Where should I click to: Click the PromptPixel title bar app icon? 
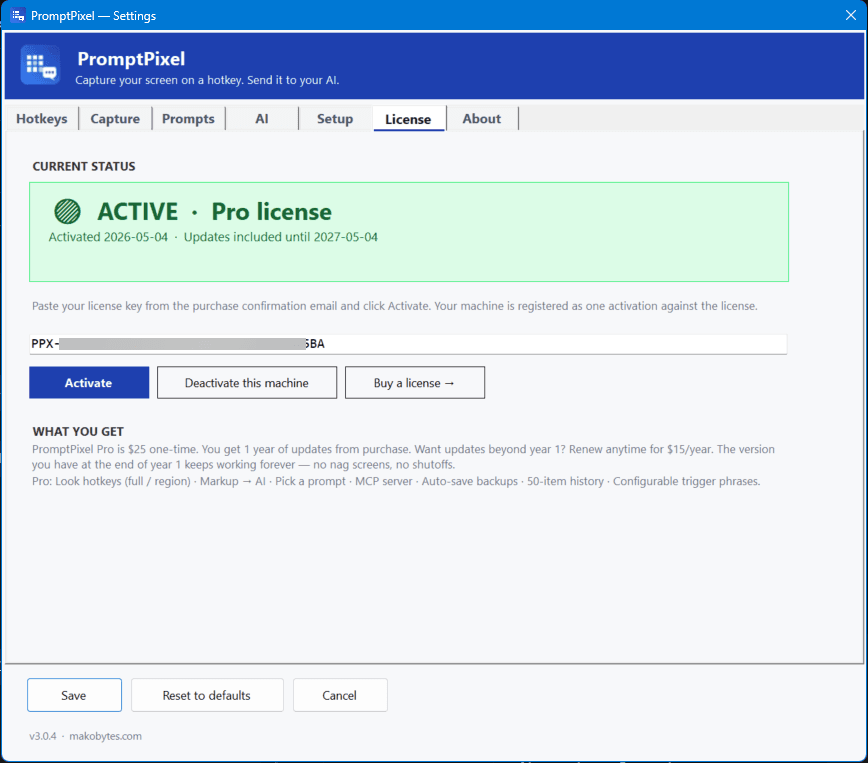18,15
